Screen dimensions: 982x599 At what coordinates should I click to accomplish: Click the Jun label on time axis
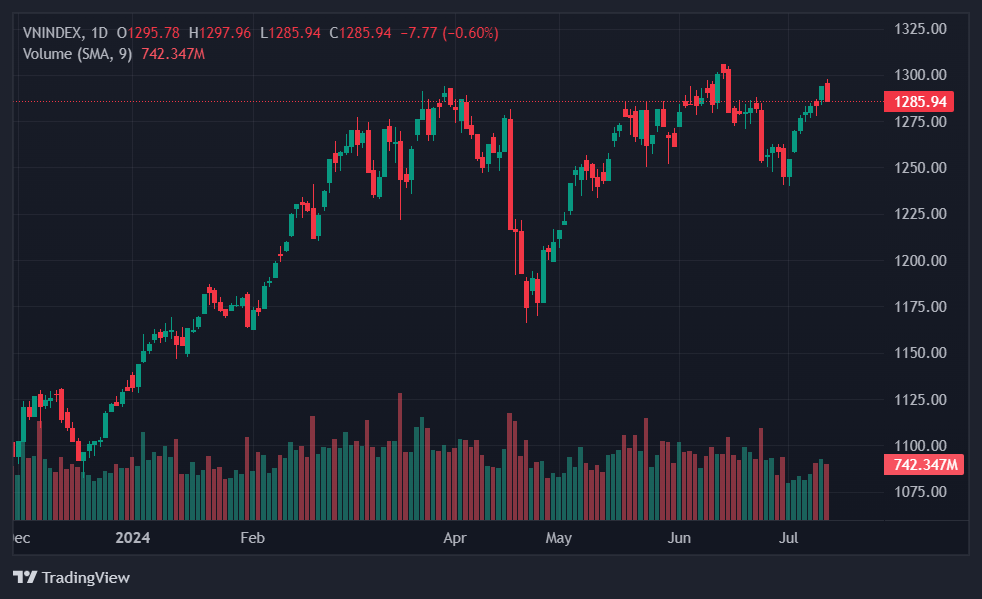pos(679,538)
